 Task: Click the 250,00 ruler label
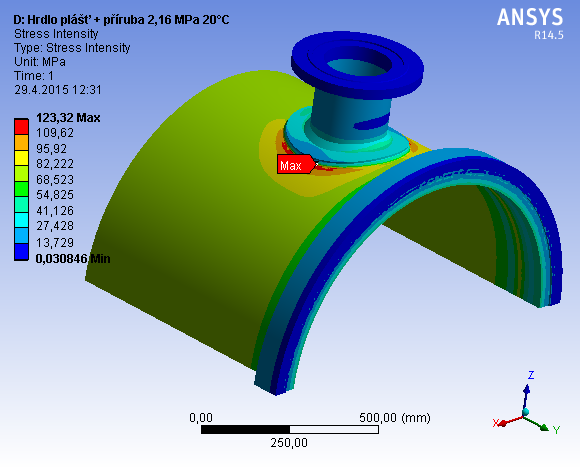(x=289, y=443)
